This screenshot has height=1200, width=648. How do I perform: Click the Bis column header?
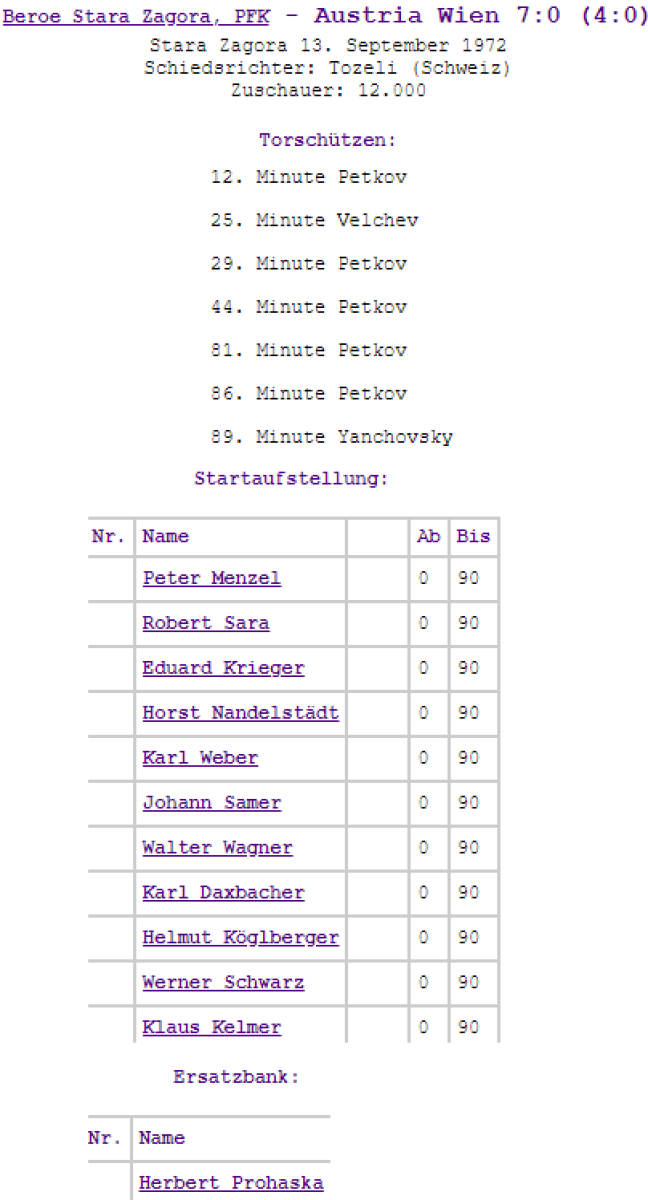pos(473,536)
